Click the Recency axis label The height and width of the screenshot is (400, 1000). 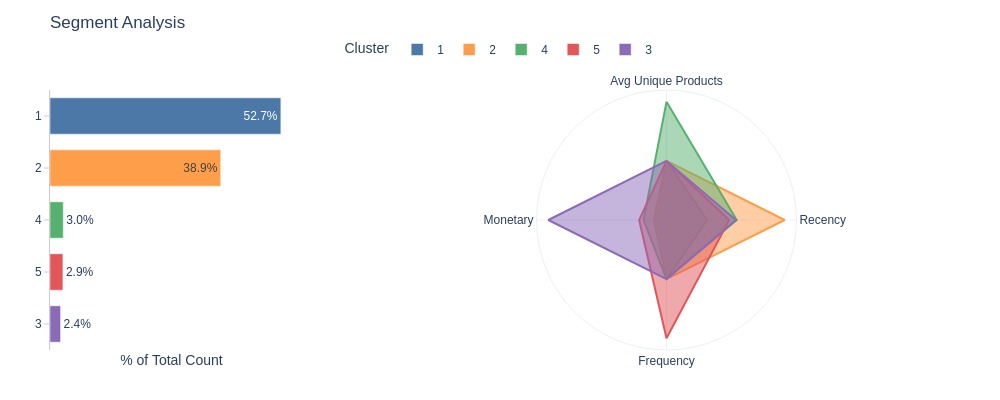pyautogui.click(x=823, y=220)
